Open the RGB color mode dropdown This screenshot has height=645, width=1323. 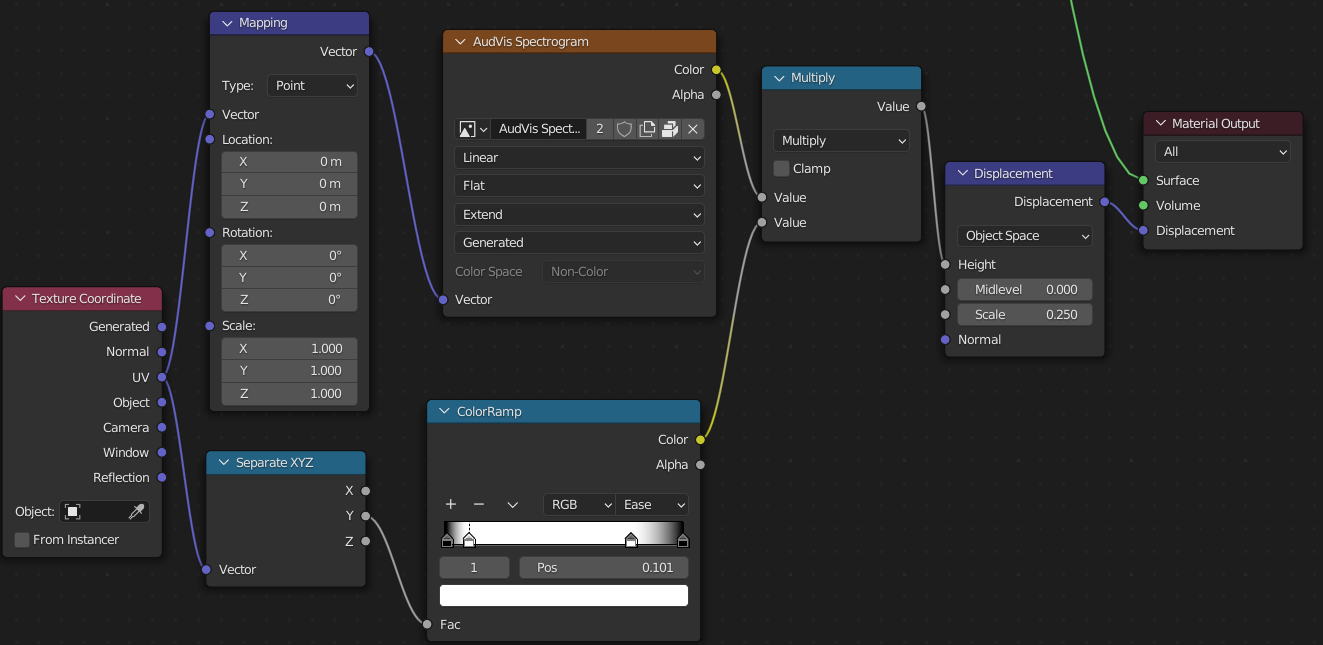click(579, 505)
